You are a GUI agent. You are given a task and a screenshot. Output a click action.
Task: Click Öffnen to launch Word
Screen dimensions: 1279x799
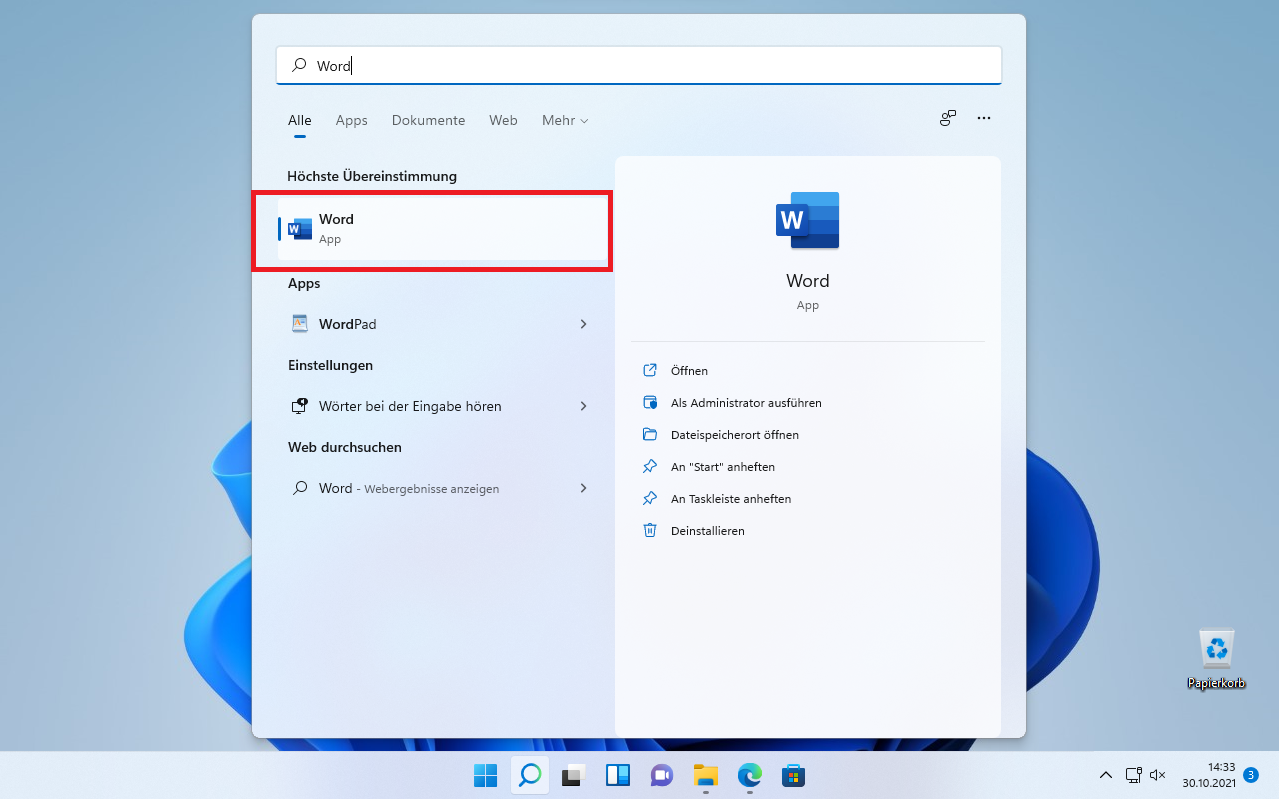tap(689, 371)
